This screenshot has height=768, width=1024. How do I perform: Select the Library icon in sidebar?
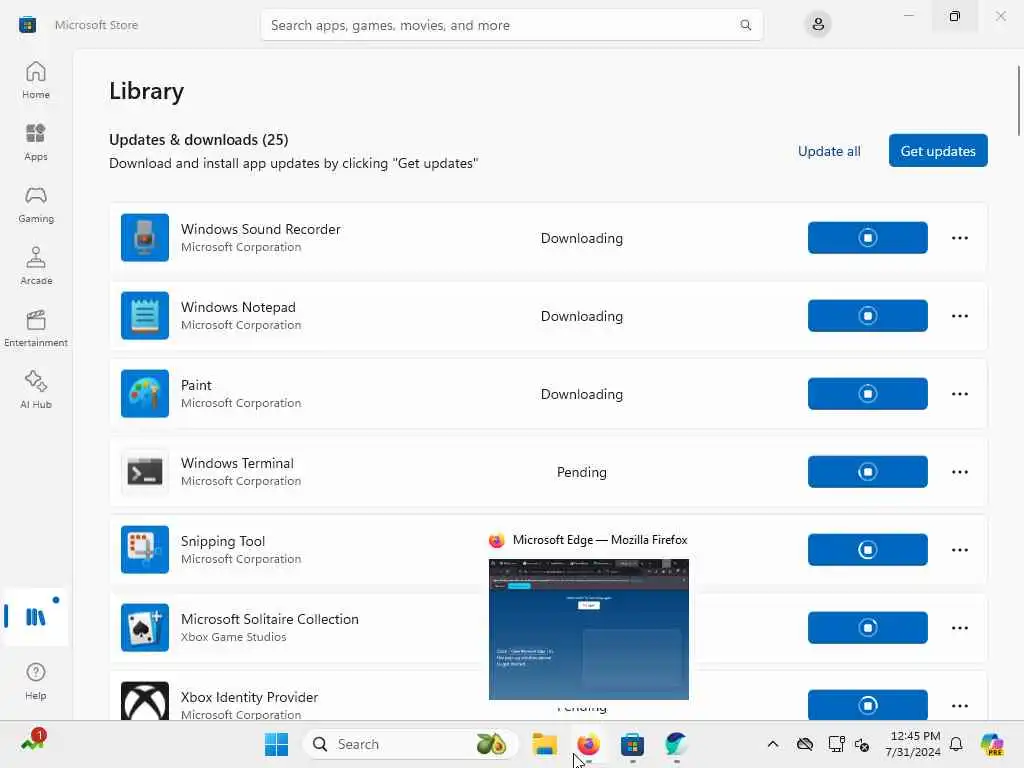pos(35,617)
